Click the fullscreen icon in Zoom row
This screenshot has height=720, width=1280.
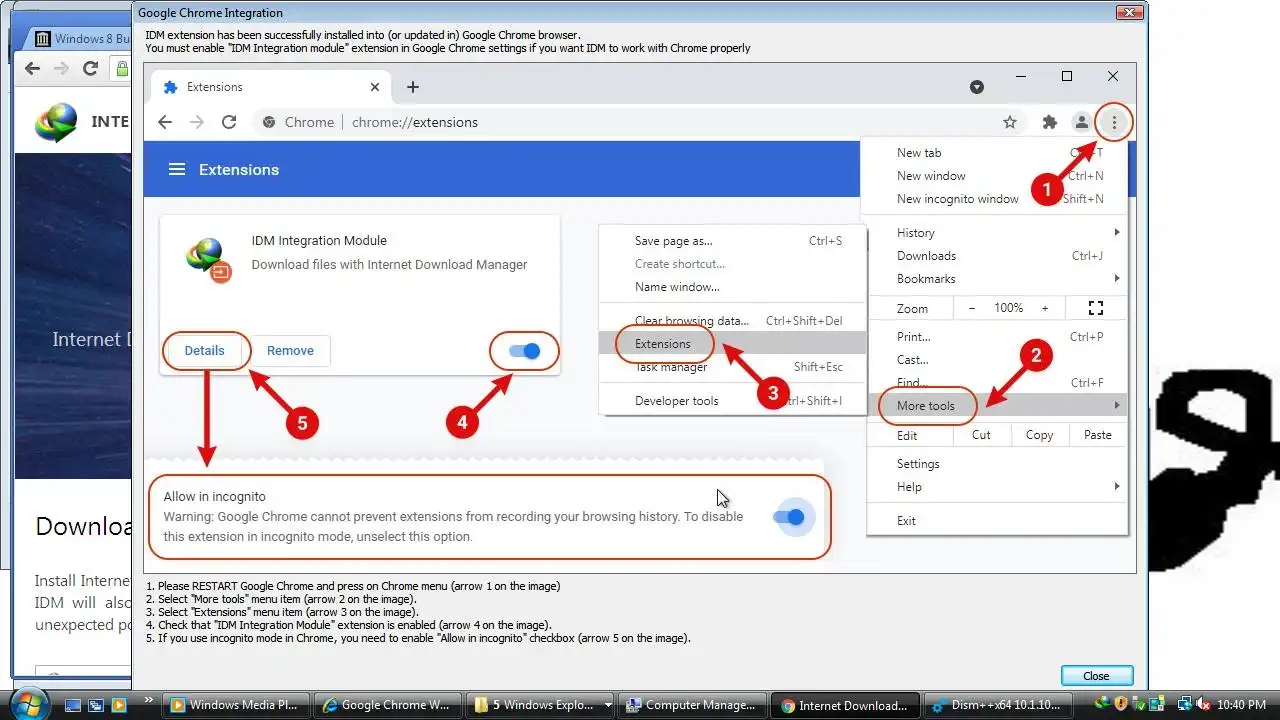point(1096,308)
